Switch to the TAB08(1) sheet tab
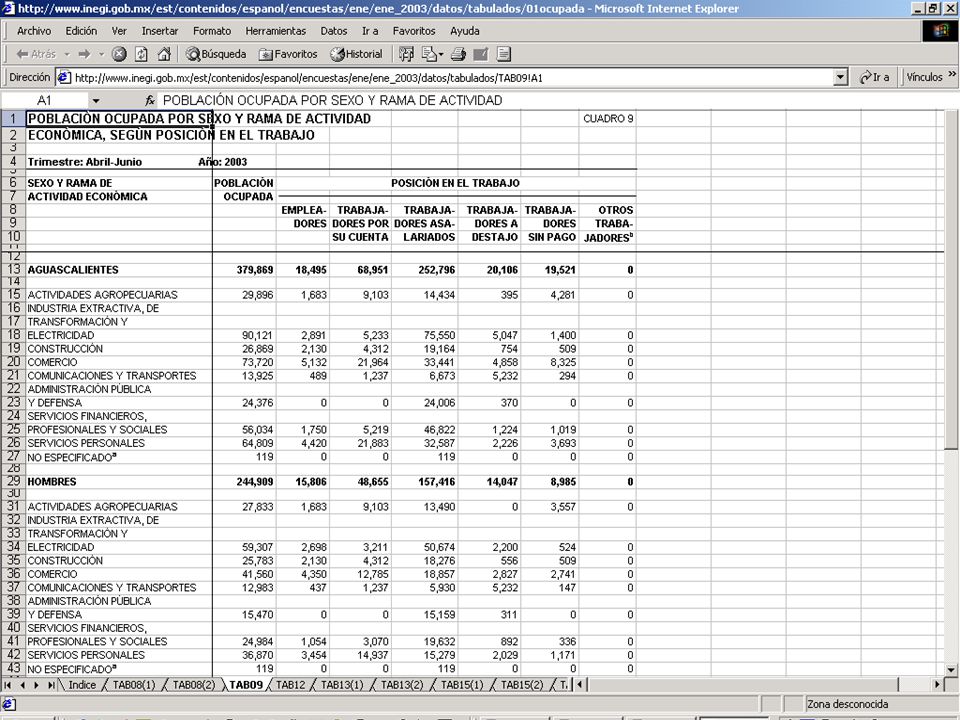Viewport: 960px width, 720px height. 133,685
